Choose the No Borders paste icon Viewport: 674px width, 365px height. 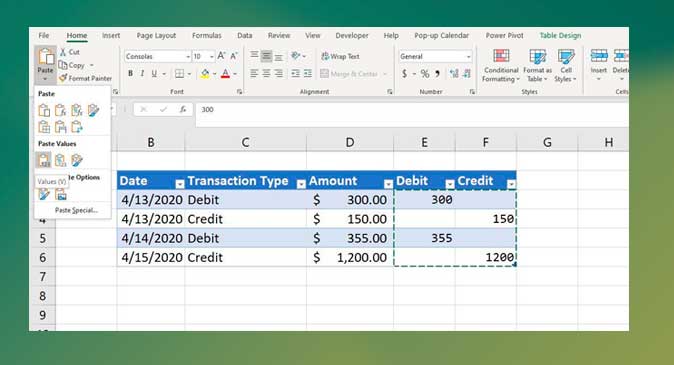pyautogui.click(x=44, y=127)
